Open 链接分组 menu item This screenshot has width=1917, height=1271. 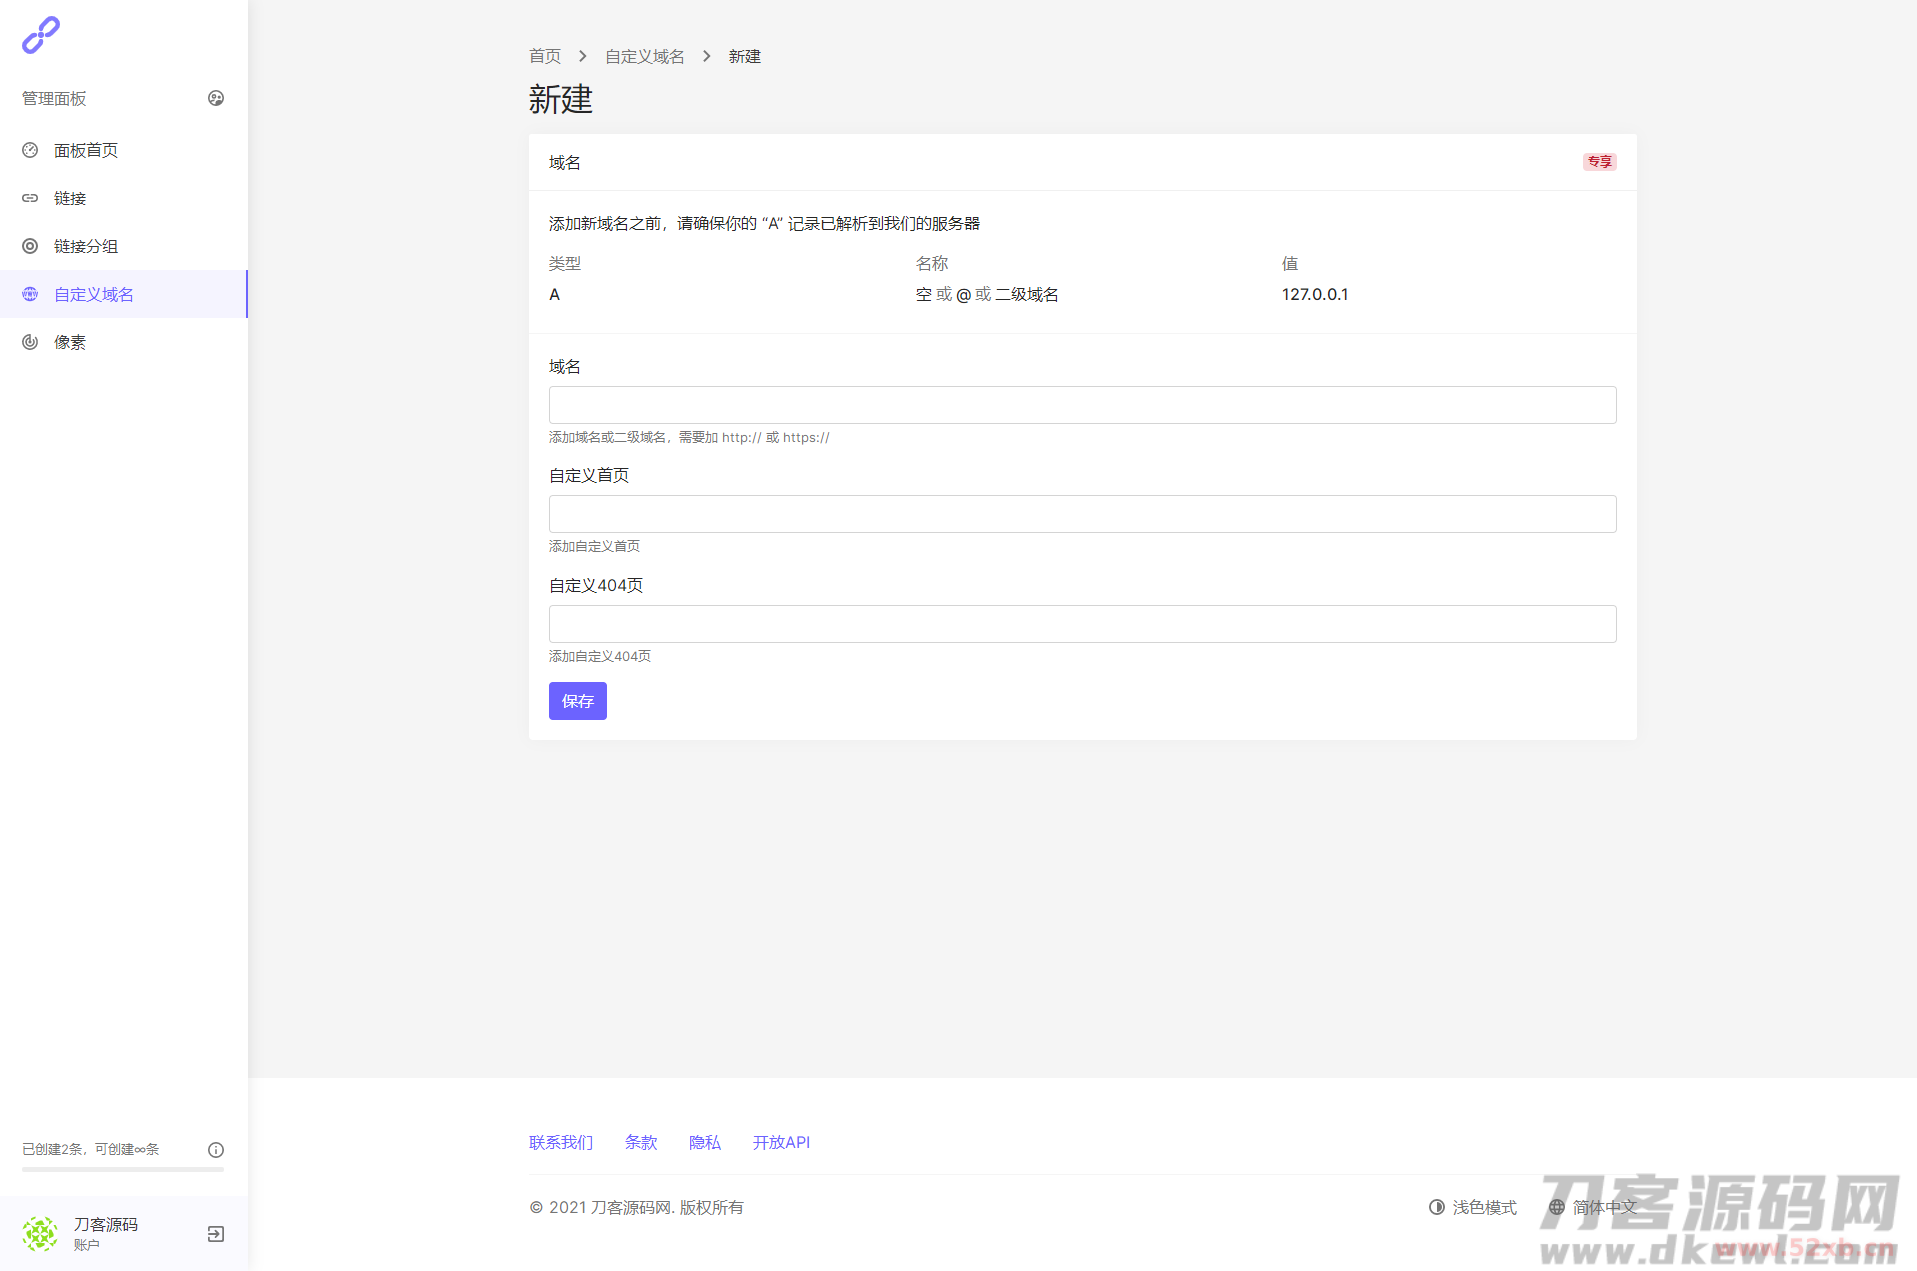click(86, 246)
